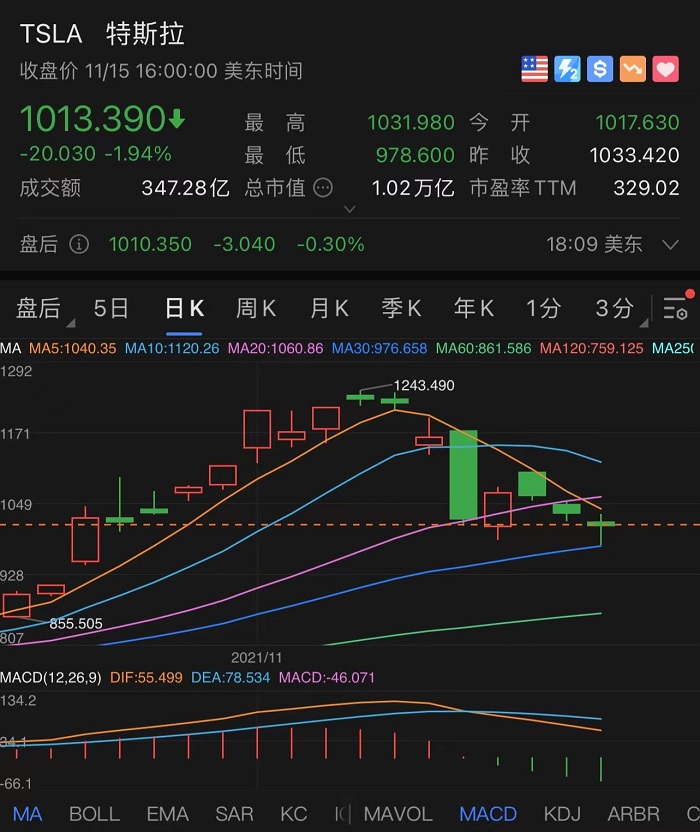Viewport: 700px width, 832px height.
Task: Tap the 今开 1017.630 value
Action: 637,123
